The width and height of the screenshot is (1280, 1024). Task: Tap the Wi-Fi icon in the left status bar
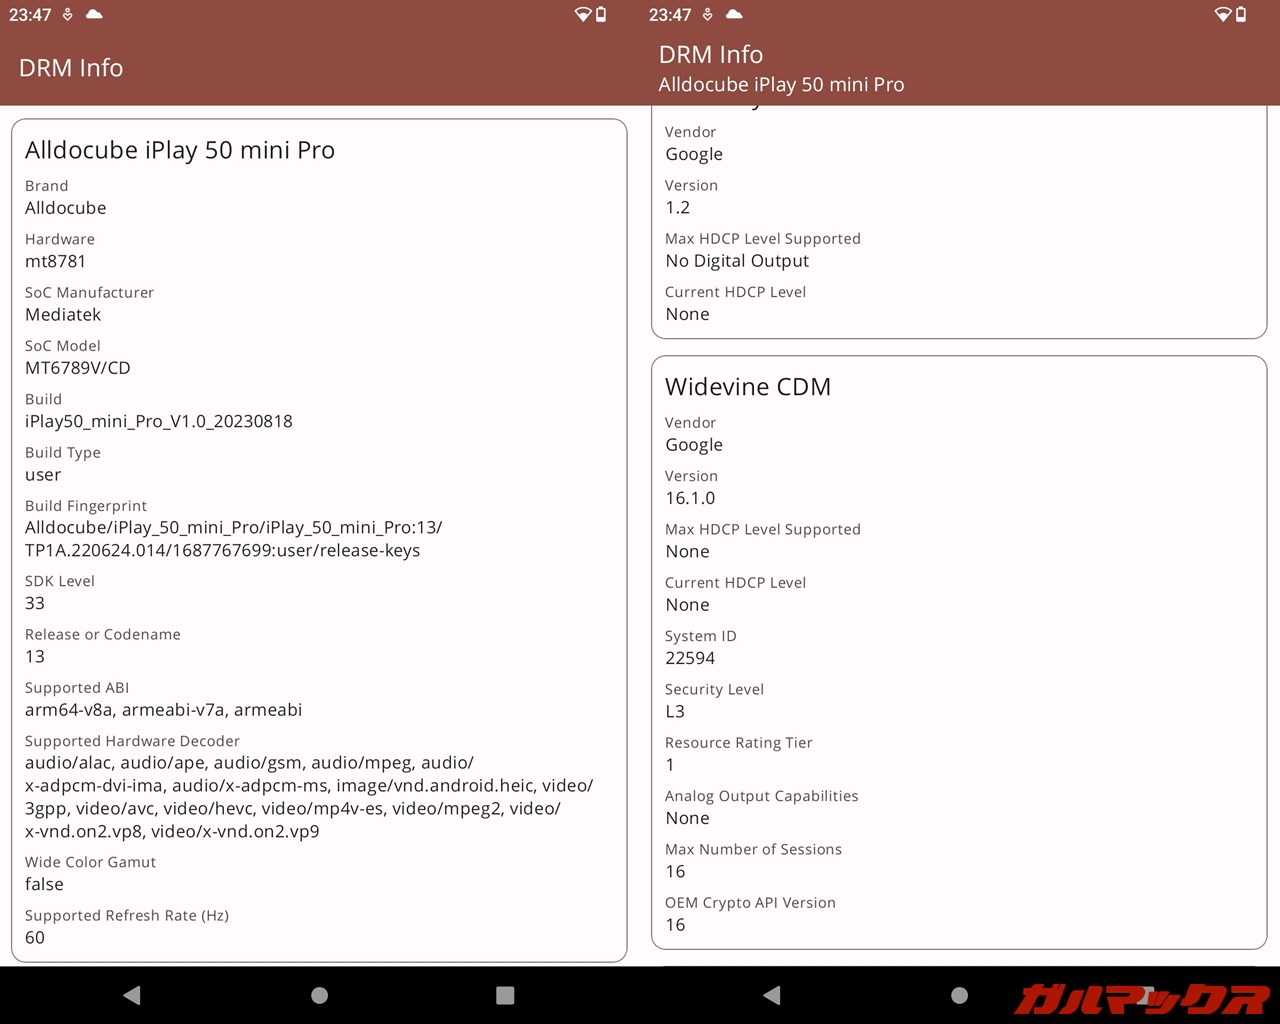tap(582, 14)
